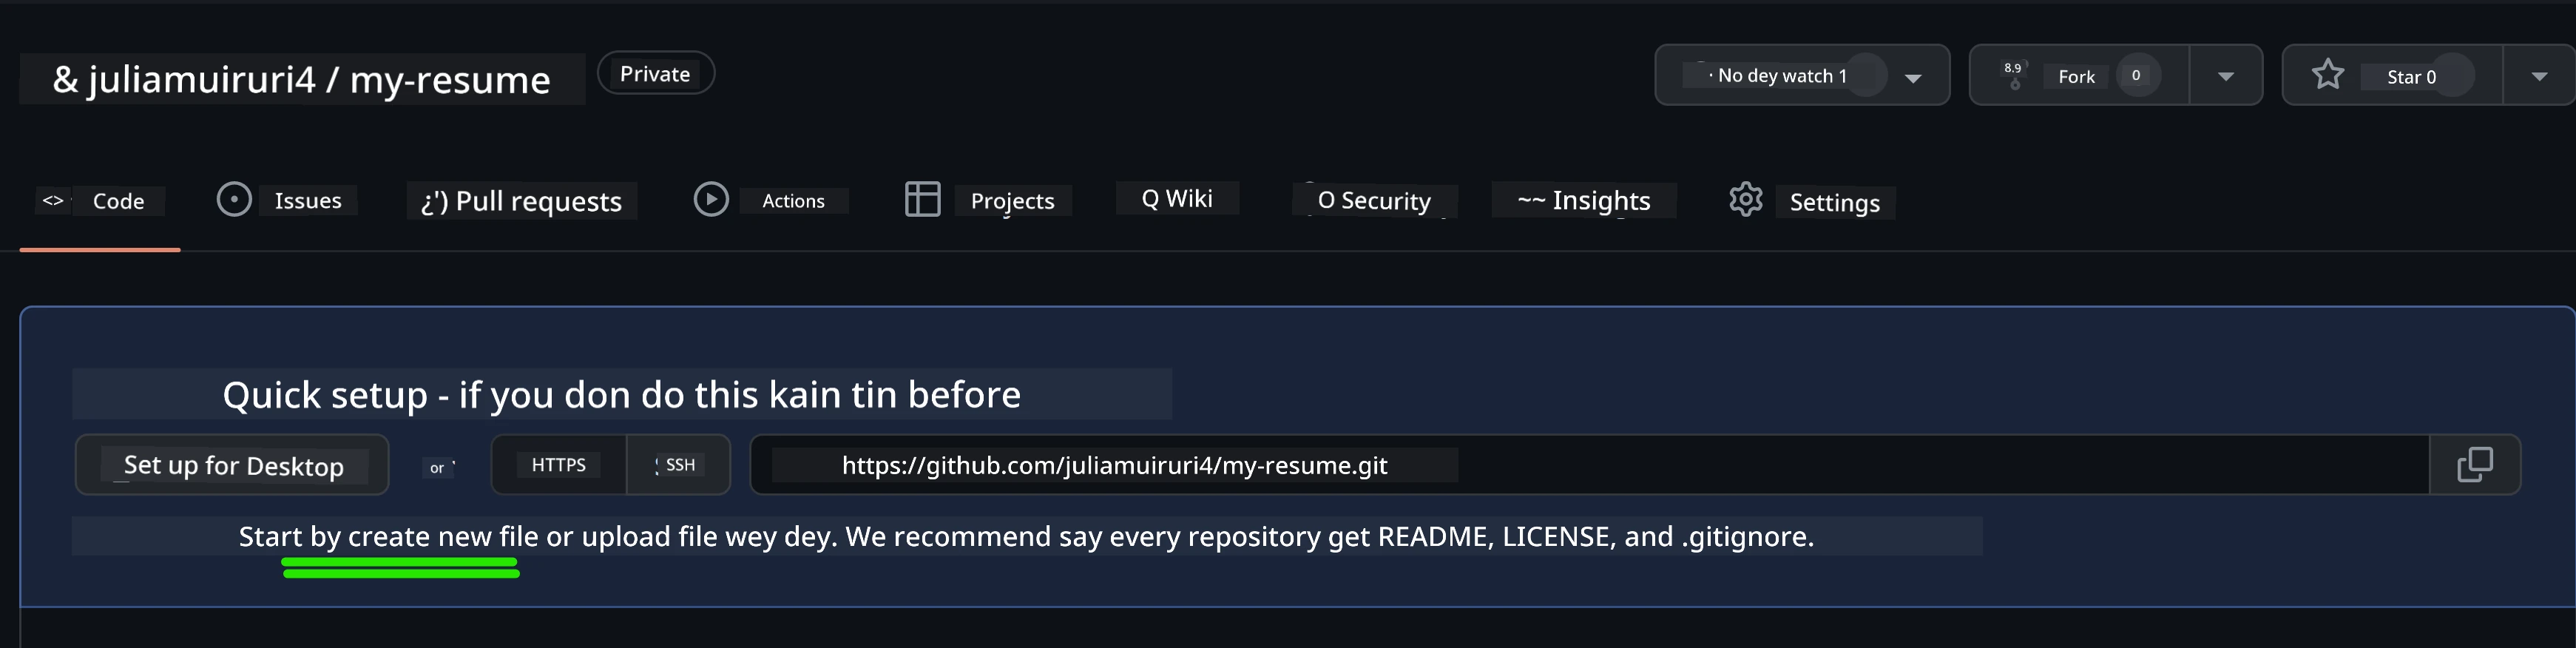This screenshot has width=2576, height=648.
Task: Click the README link
Action: 1434,537
